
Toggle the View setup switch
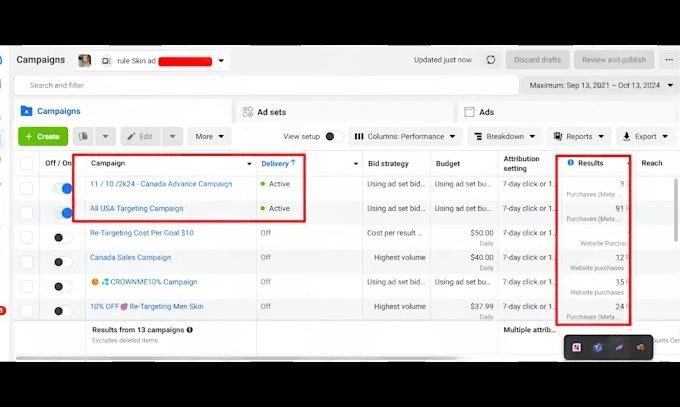point(332,137)
